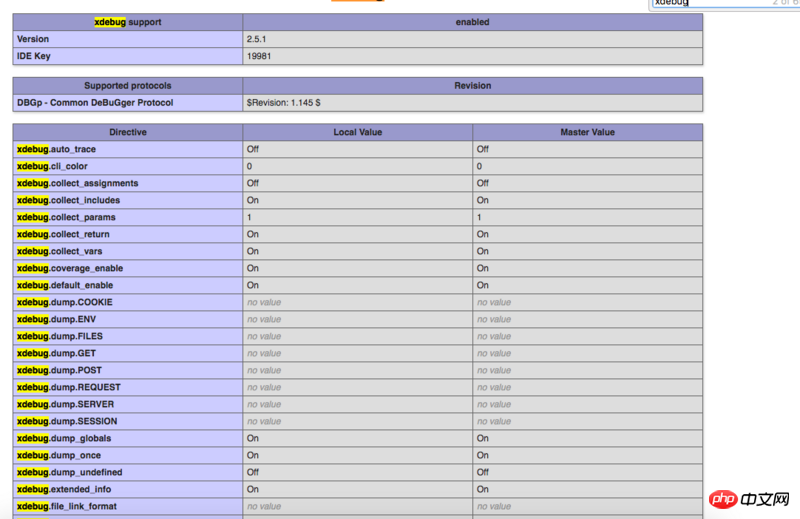Viewport: 800px width, 519px height.
Task: Click file_link_format local 'no value' cell
Action: pyautogui.click(x=358, y=506)
